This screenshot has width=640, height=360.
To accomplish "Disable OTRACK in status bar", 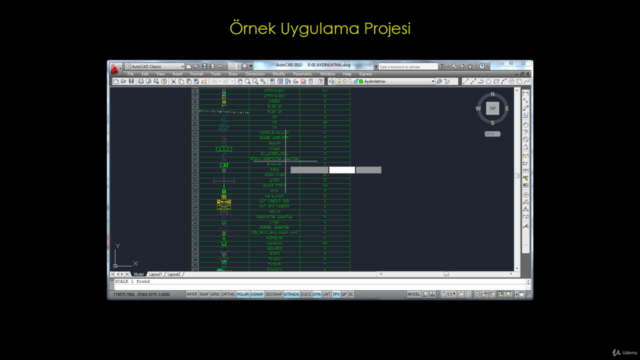I will pos(292,294).
